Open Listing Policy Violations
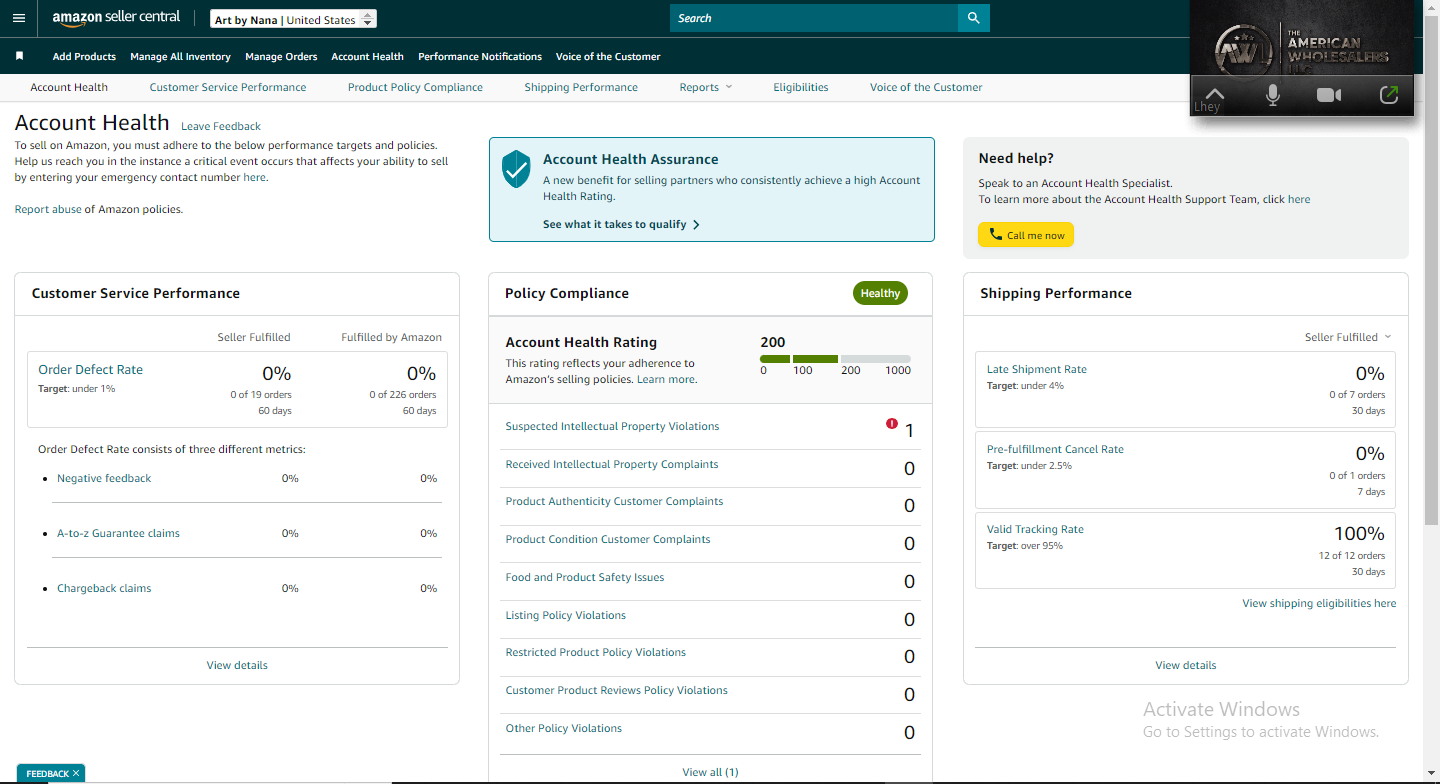 [x=566, y=616]
